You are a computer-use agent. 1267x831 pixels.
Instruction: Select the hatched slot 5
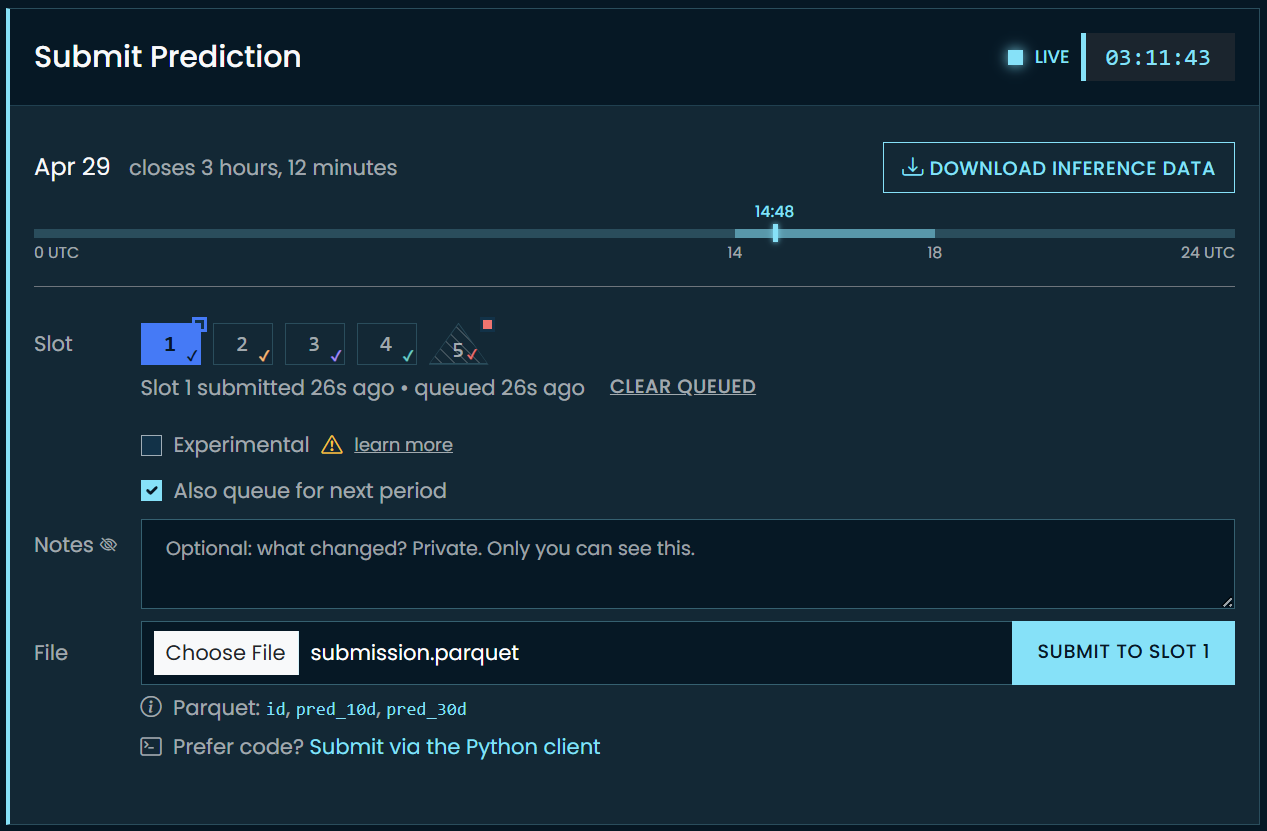459,345
